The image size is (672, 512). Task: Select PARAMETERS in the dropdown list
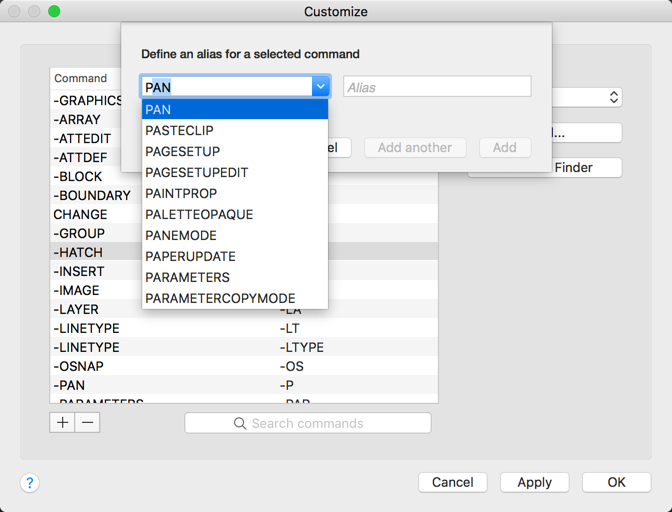[x=187, y=277]
